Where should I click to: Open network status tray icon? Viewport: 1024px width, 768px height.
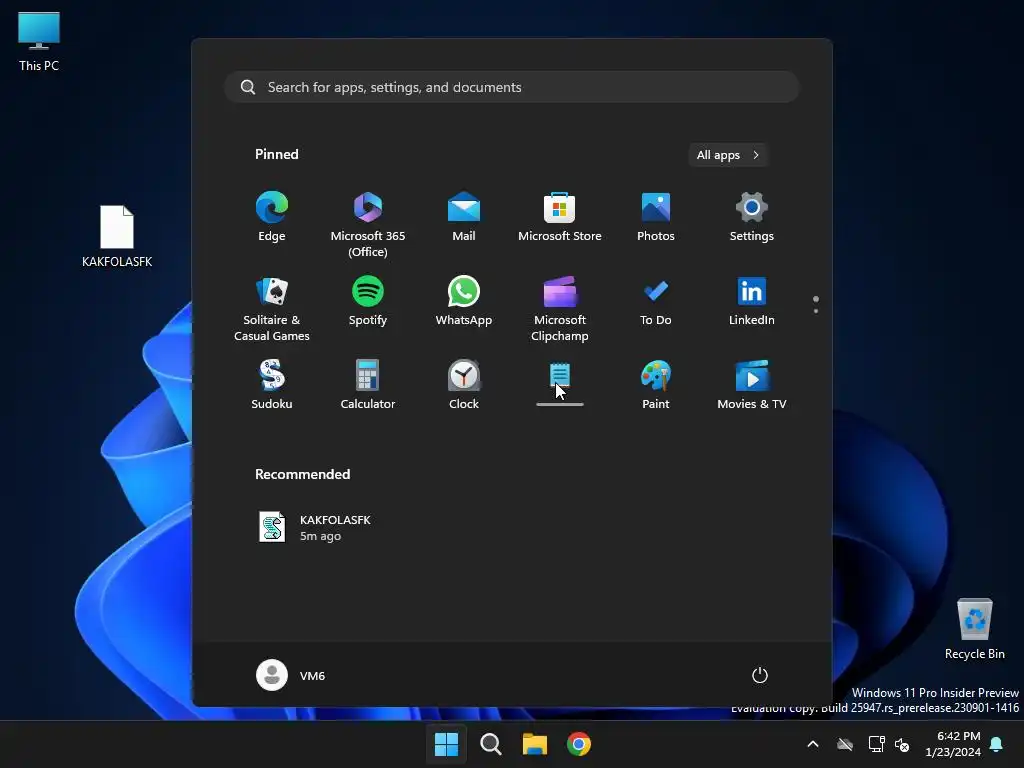(x=876, y=744)
